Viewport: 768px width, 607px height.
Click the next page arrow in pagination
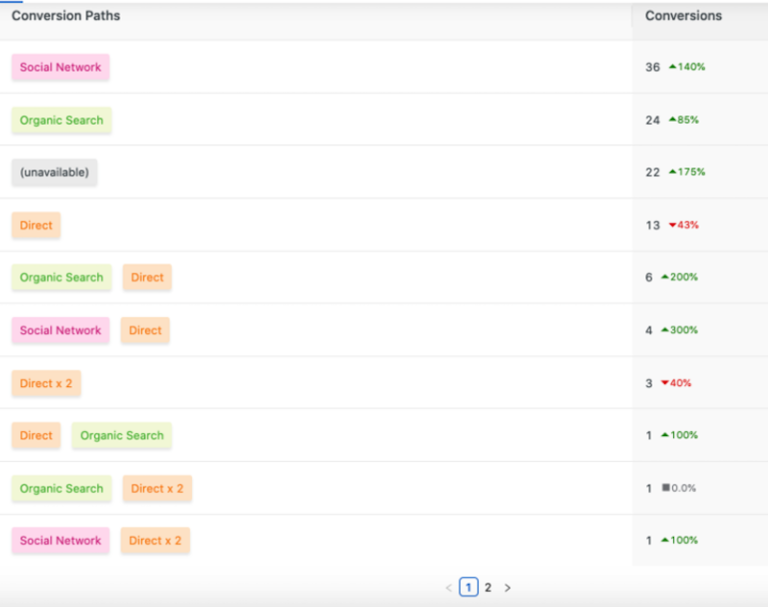coord(507,588)
